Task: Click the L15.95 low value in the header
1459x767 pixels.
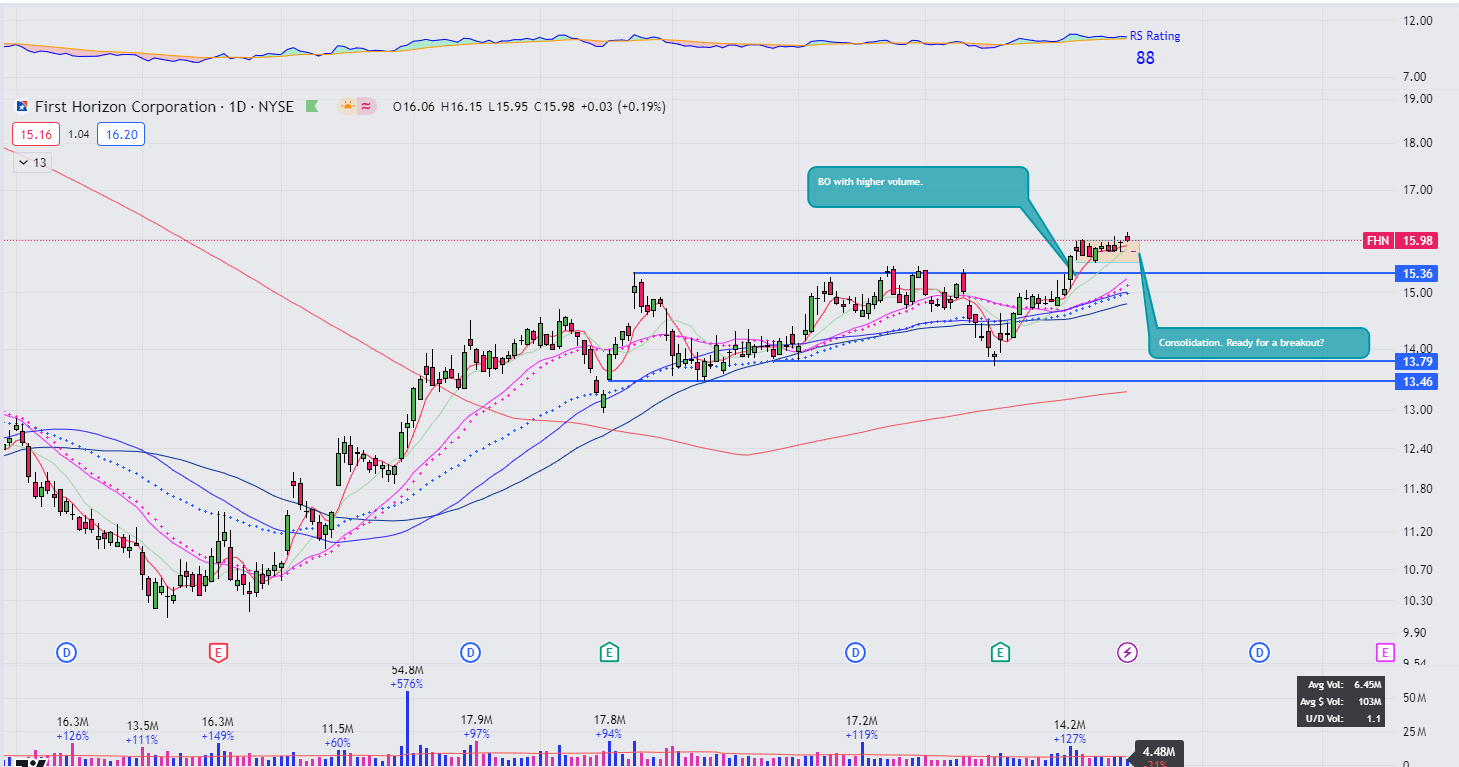Action: coord(507,107)
